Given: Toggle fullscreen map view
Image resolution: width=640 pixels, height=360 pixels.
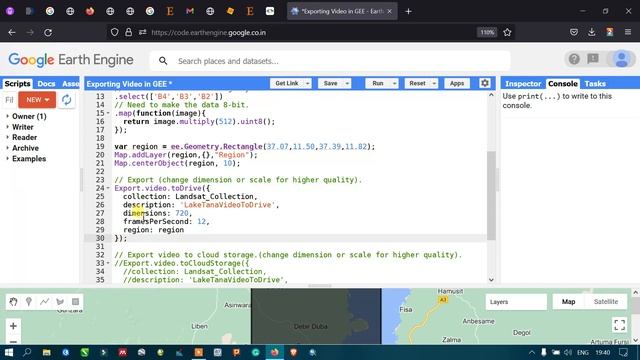Looking at the screenshot, I should 620,325.
